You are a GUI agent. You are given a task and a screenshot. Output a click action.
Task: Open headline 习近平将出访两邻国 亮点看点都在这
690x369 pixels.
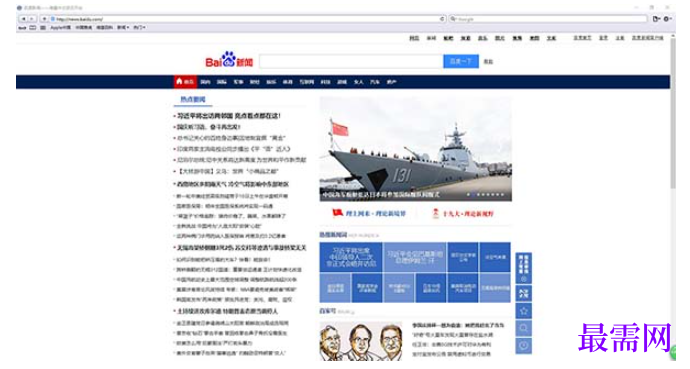[228, 116]
